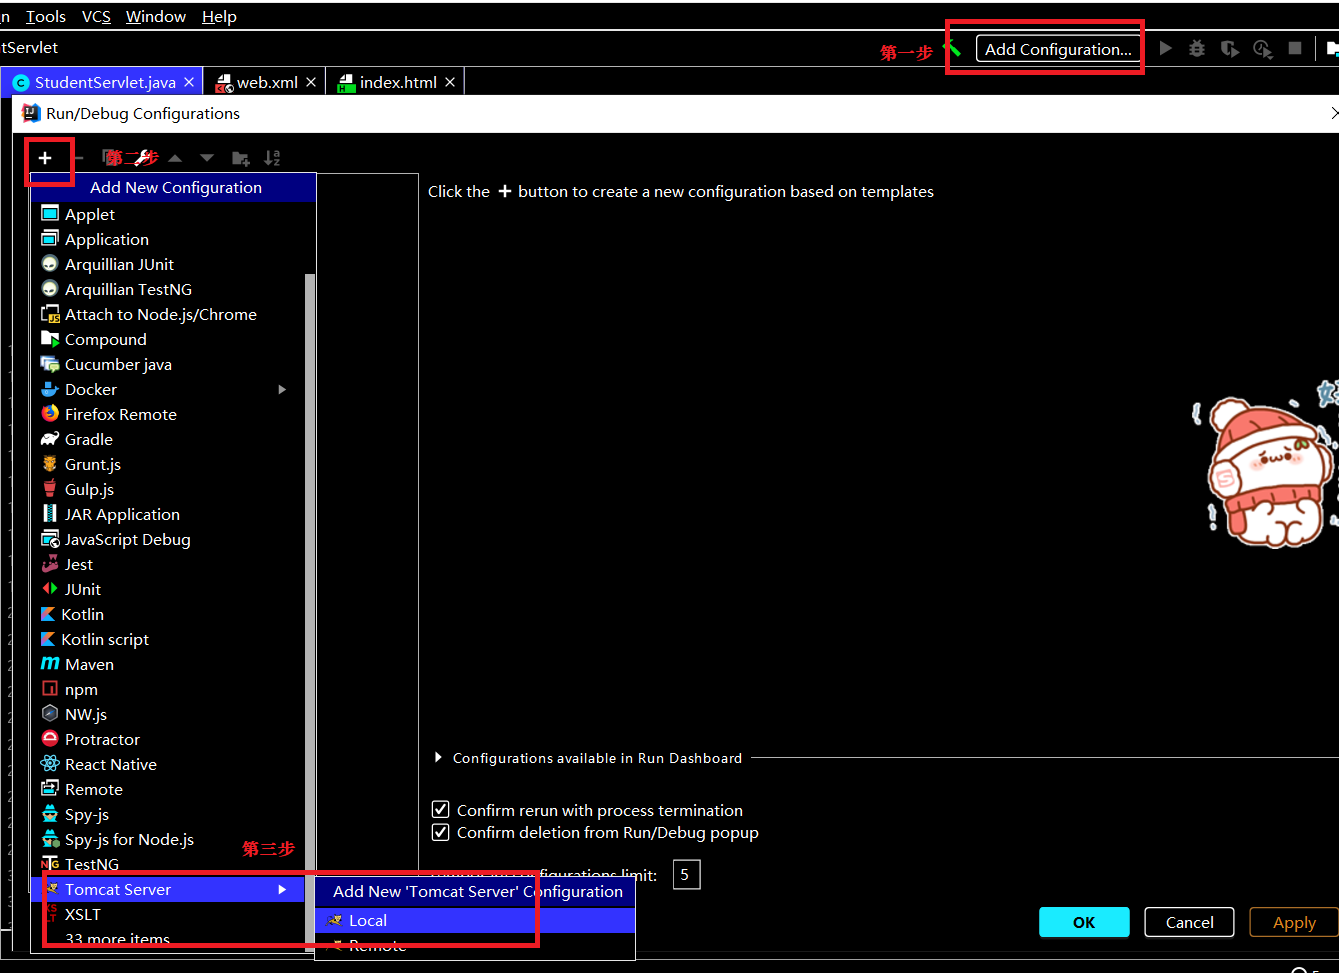
Task: Click the configurations limit field showing 5
Action: [686, 874]
